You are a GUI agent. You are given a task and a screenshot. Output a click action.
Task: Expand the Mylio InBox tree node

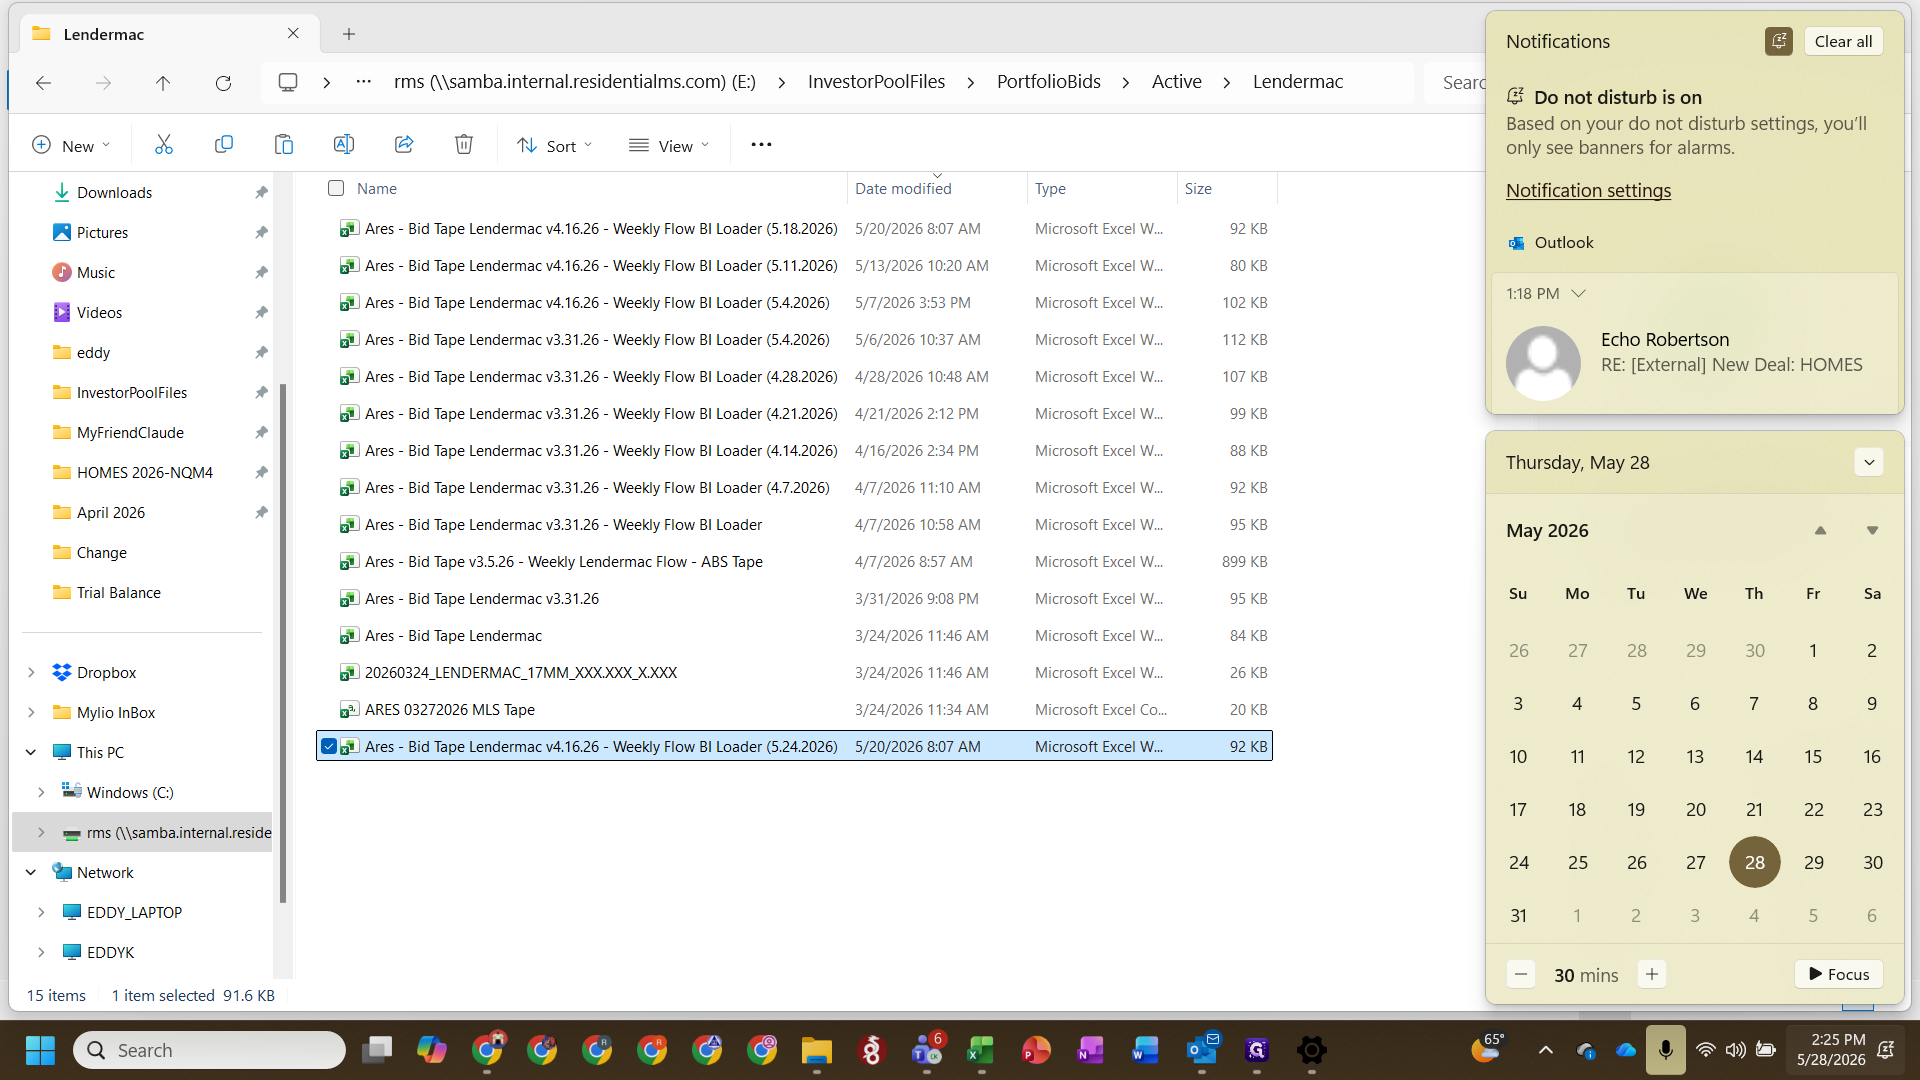31,712
